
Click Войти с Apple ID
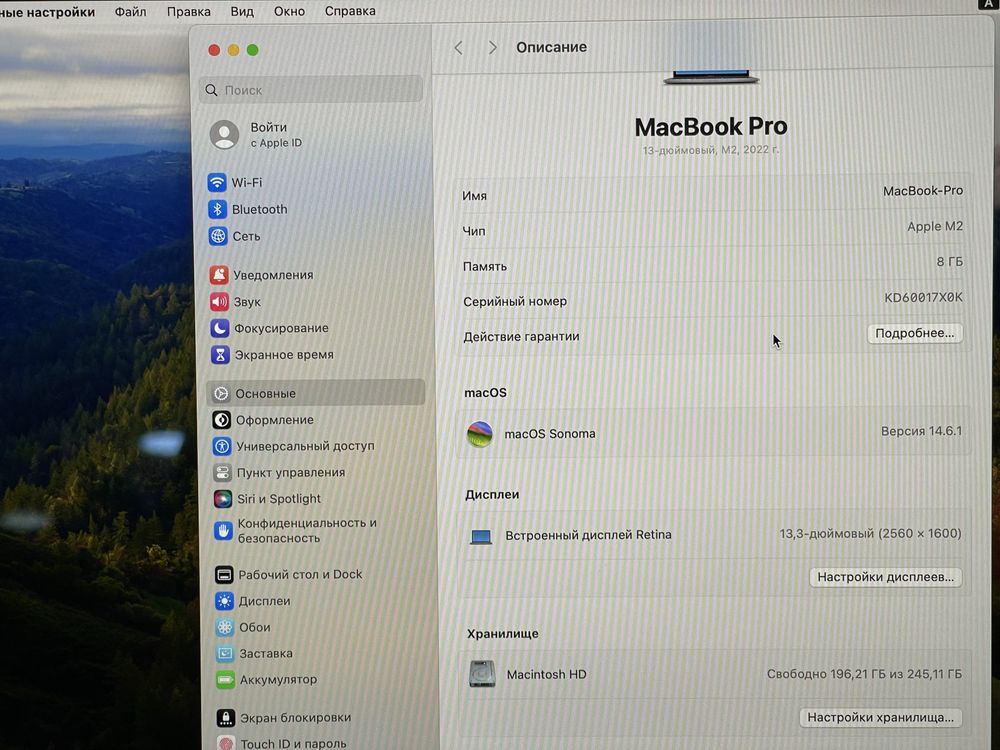tap(276, 135)
